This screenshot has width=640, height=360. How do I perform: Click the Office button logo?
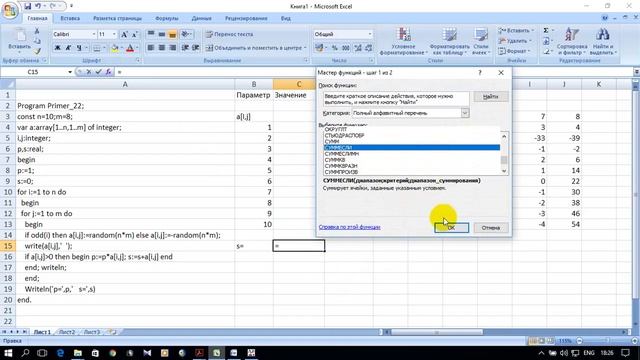point(10,10)
